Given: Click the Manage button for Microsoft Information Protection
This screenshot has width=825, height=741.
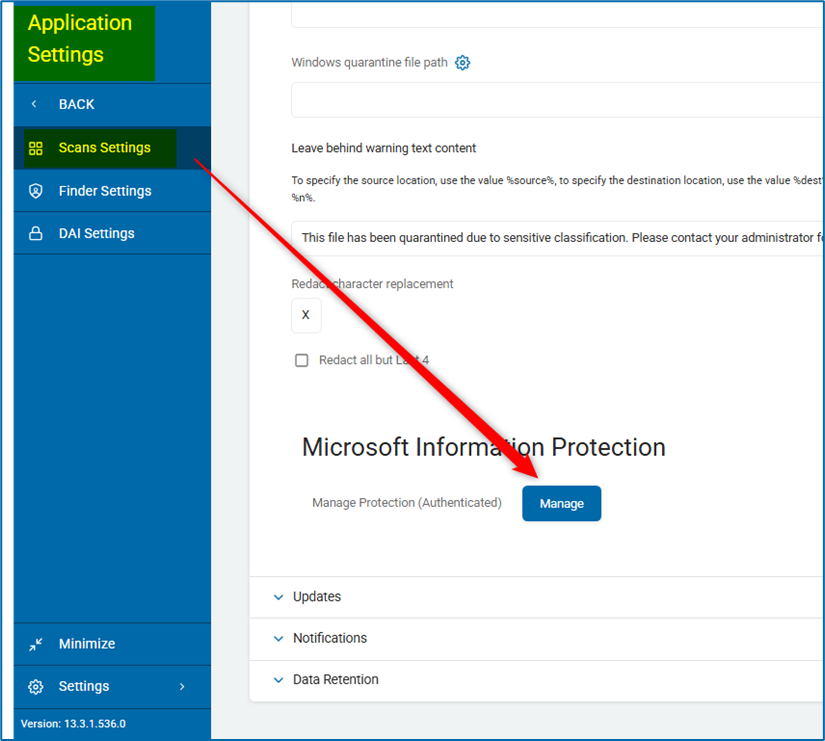Looking at the screenshot, I should 561,504.
